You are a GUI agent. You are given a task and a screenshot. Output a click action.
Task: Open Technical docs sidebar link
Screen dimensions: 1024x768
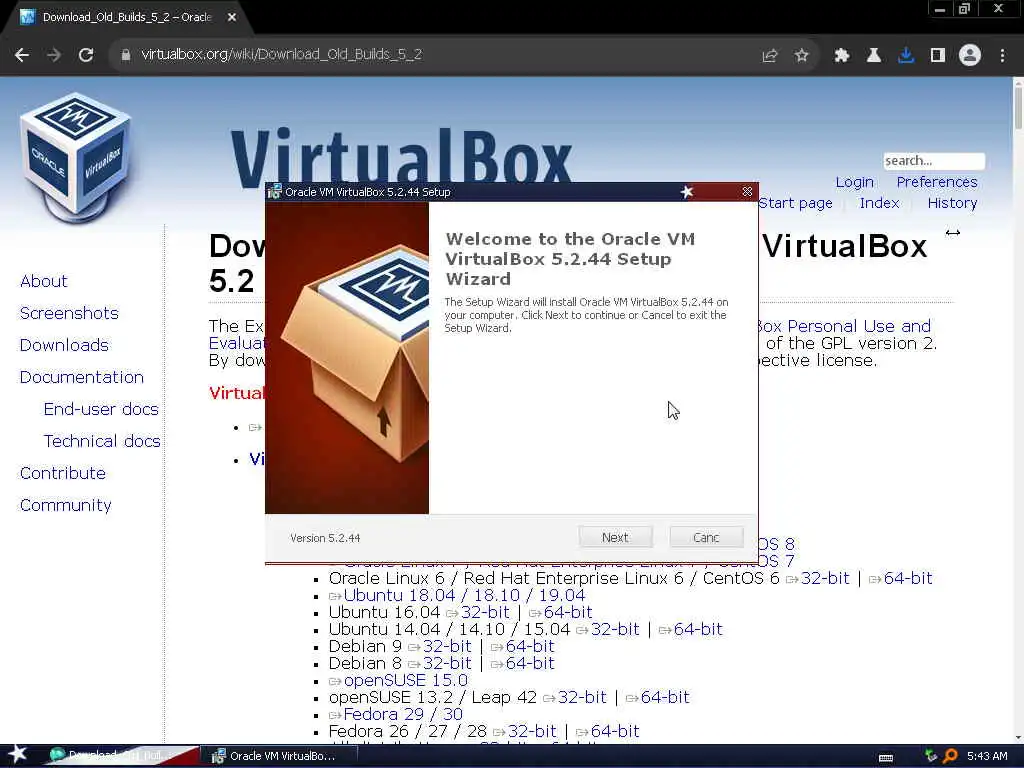[x=102, y=441]
